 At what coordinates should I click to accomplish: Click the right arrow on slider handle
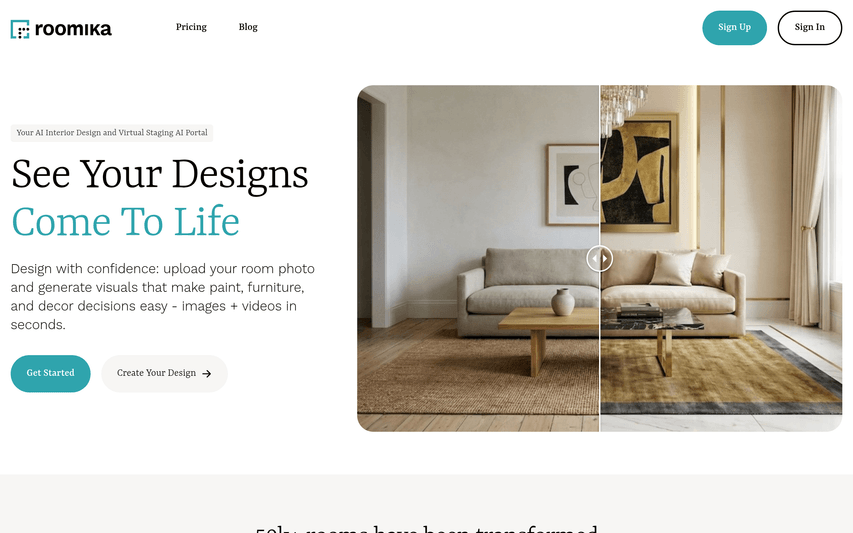point(604,258)
